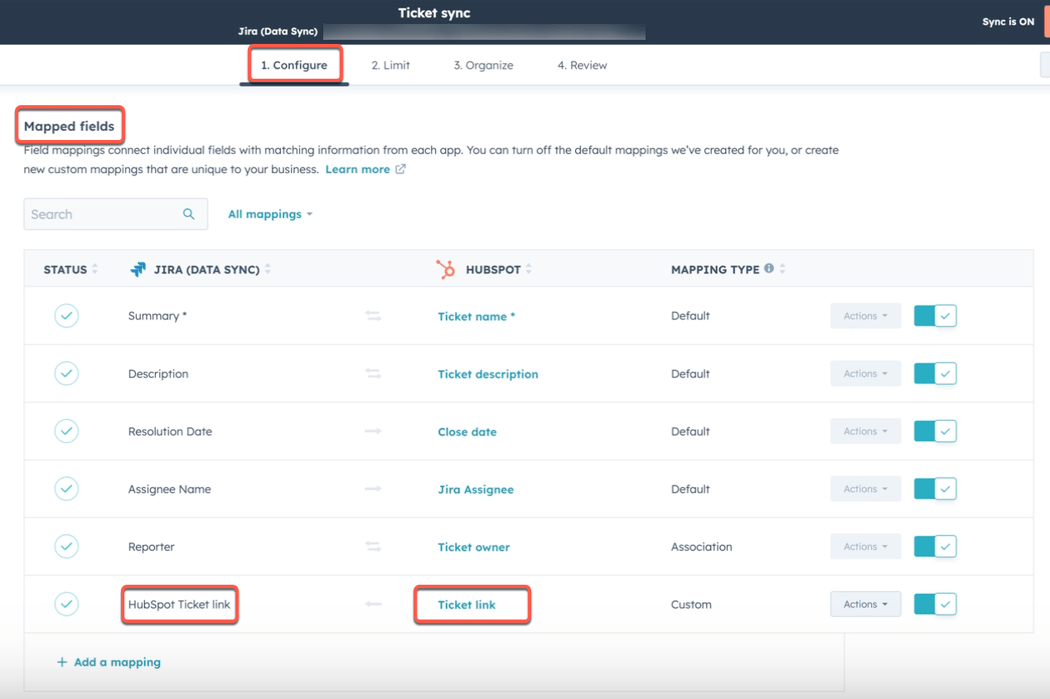The image size is (1050, 699).
Task: Open the Actions dropdown on the Close date row
Action: [x=865, y=431]
